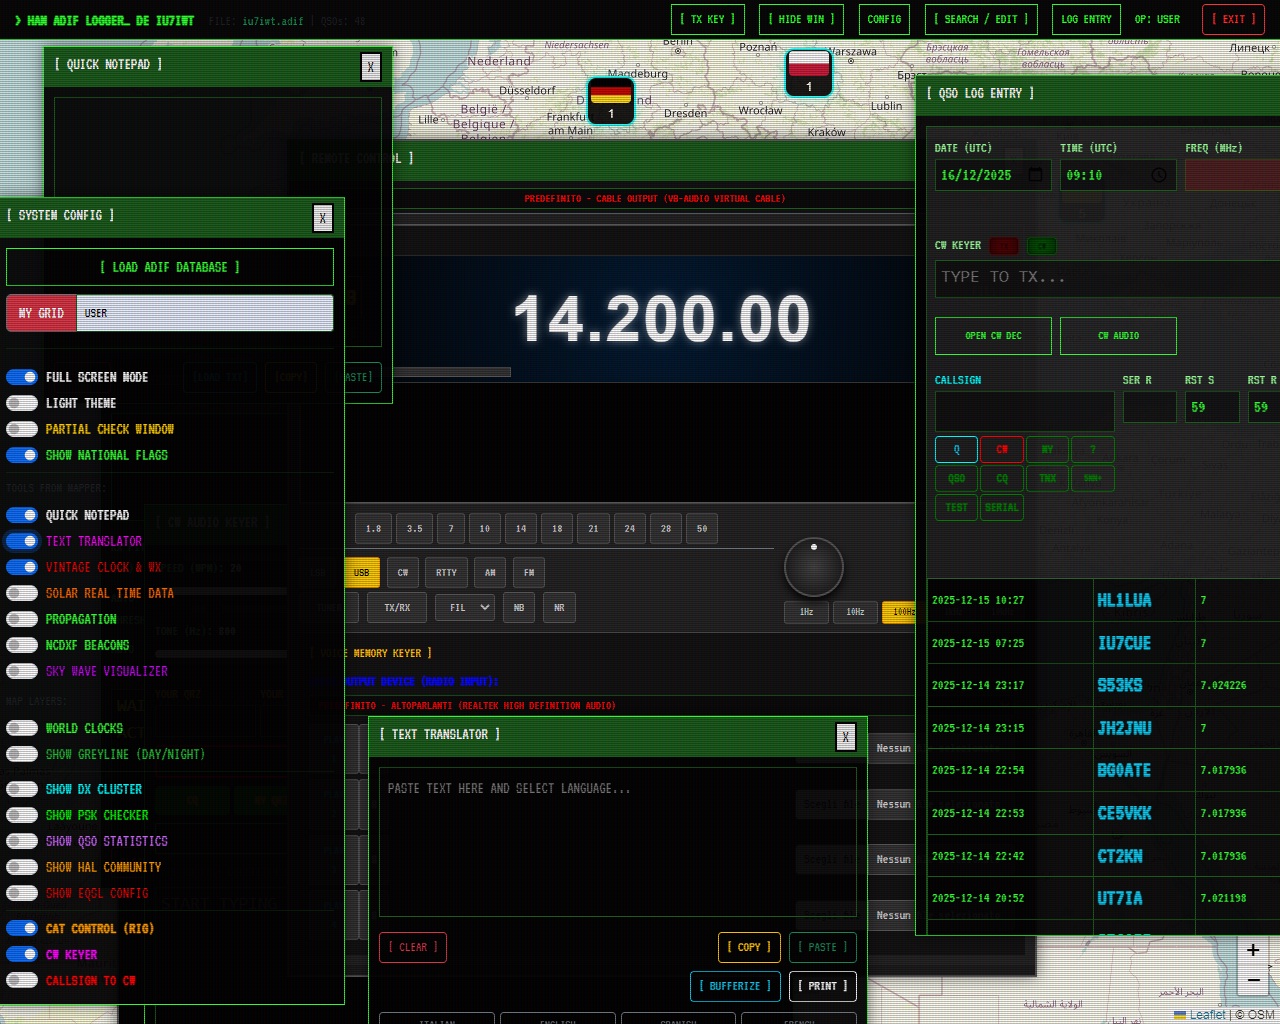
Task: Open the Search / Edit menu
Action: point(981,19)
